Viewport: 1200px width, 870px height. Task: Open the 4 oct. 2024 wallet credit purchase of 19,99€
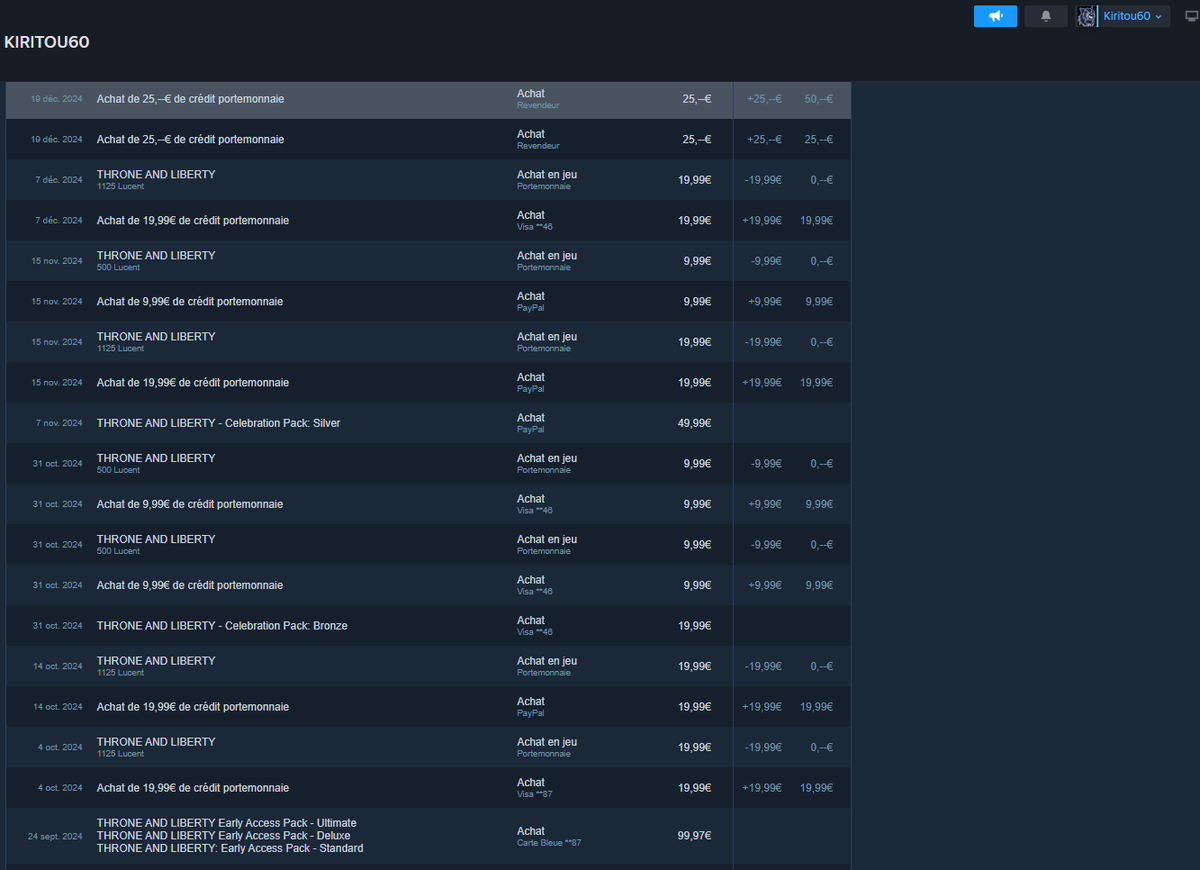point(428,788)
